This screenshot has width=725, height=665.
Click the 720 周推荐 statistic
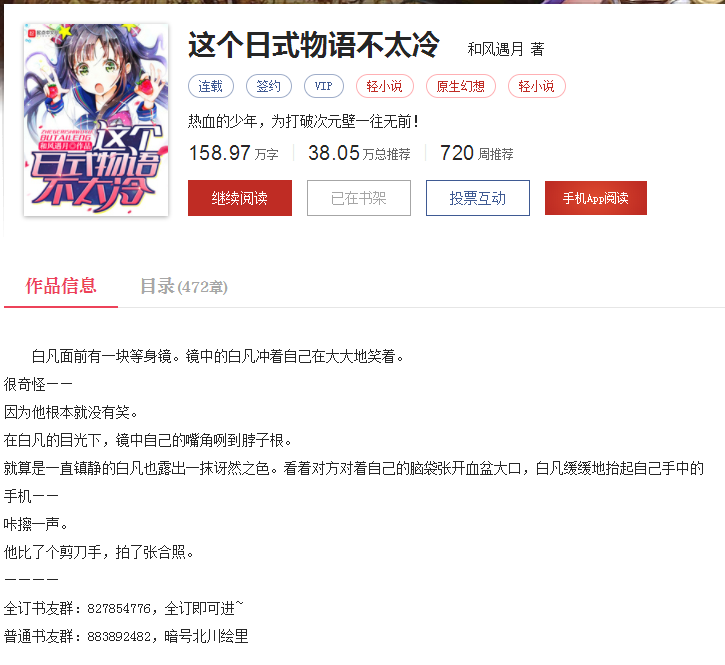477,153
